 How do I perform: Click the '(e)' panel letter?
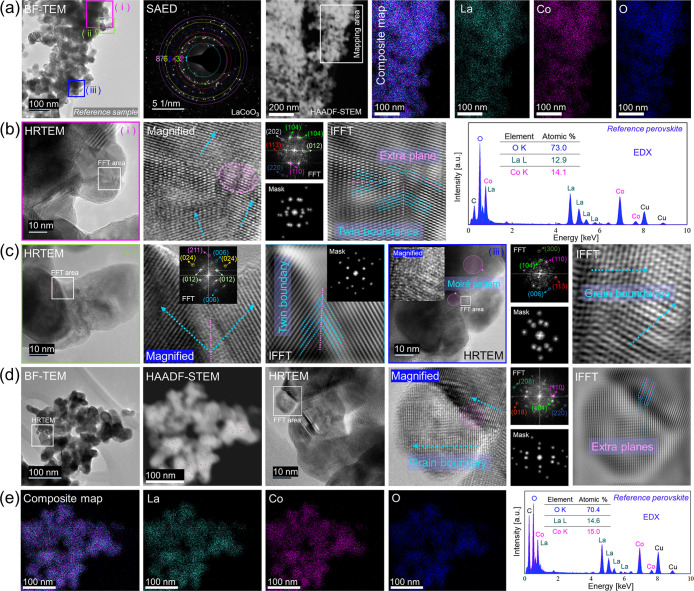coord(10,496)
